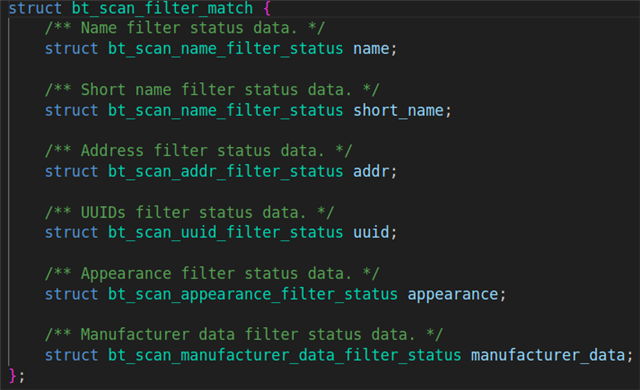Click the appearance member identifier
The image size is (640, 390).
[x=453, y=294]
